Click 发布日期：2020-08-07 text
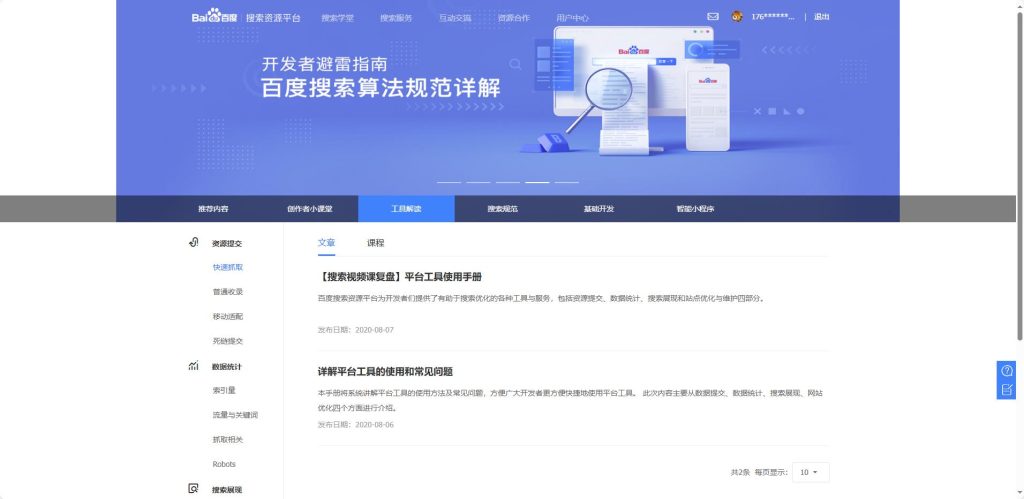 pyautogui.click(x=356, y=330)
